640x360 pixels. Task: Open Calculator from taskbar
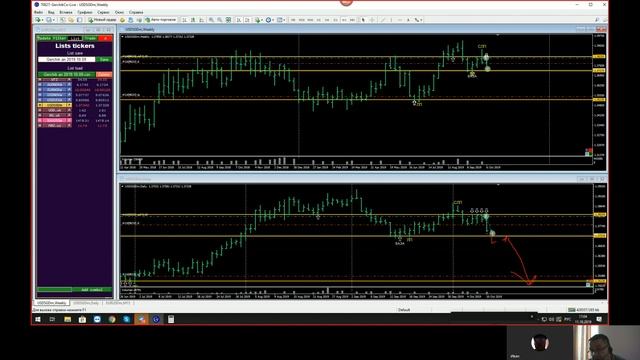pos(171,319)
